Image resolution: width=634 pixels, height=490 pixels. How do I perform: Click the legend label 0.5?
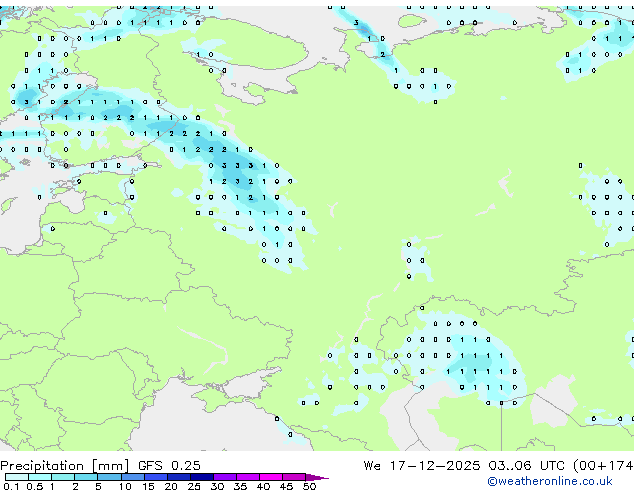(35, 486)
